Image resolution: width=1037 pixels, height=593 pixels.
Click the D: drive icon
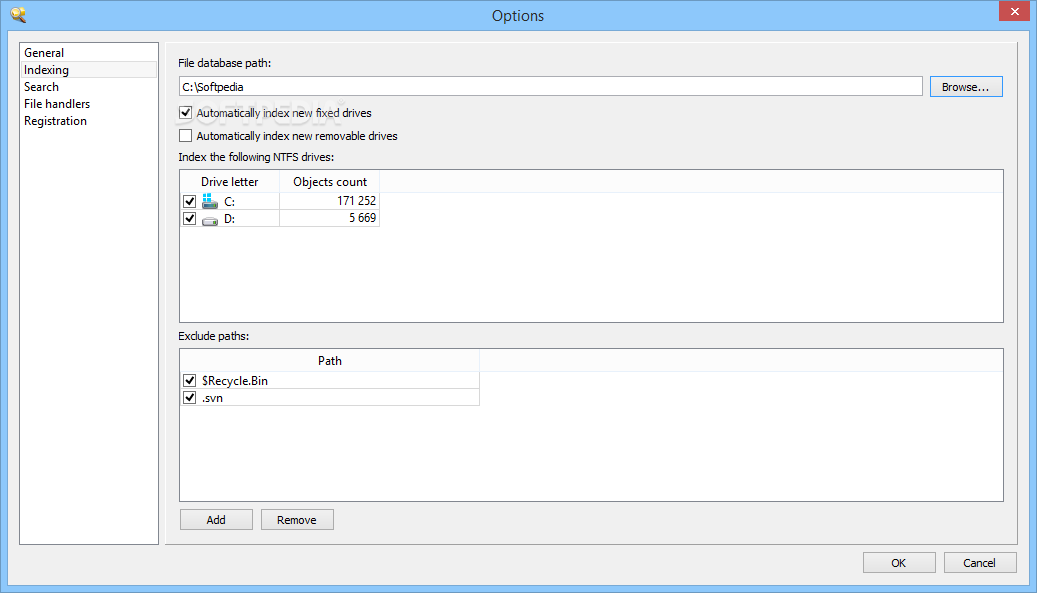coord(210,221)
